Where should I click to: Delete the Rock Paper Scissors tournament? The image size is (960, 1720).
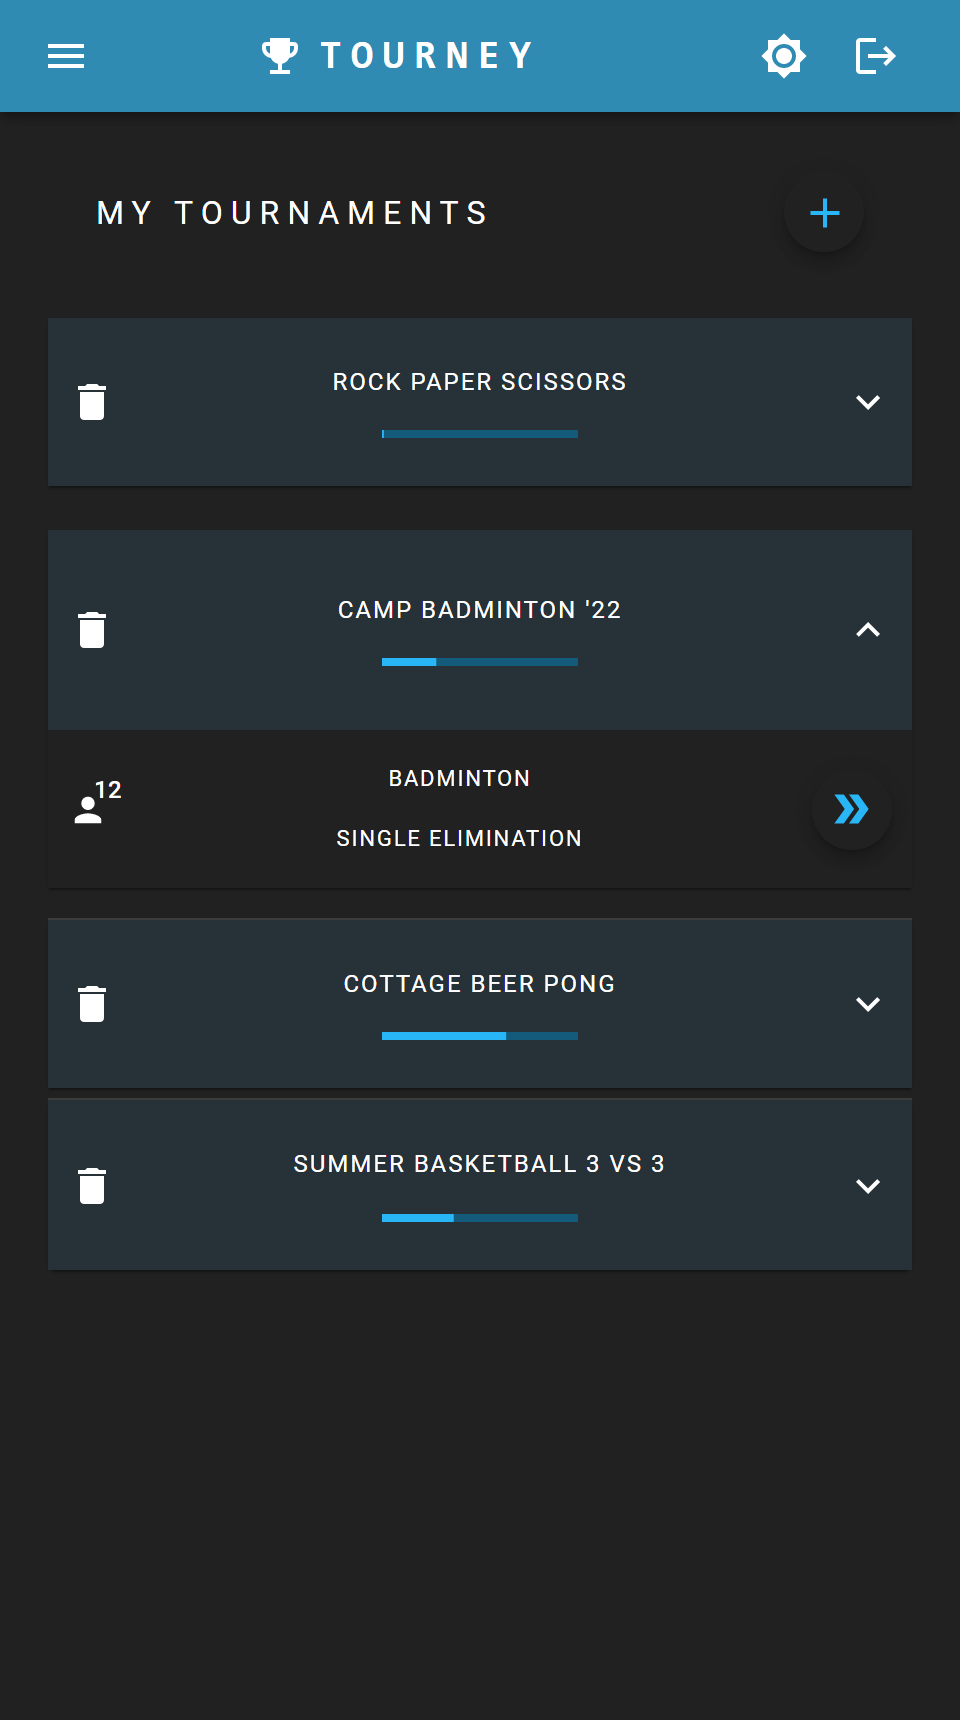tap(92, 402)
